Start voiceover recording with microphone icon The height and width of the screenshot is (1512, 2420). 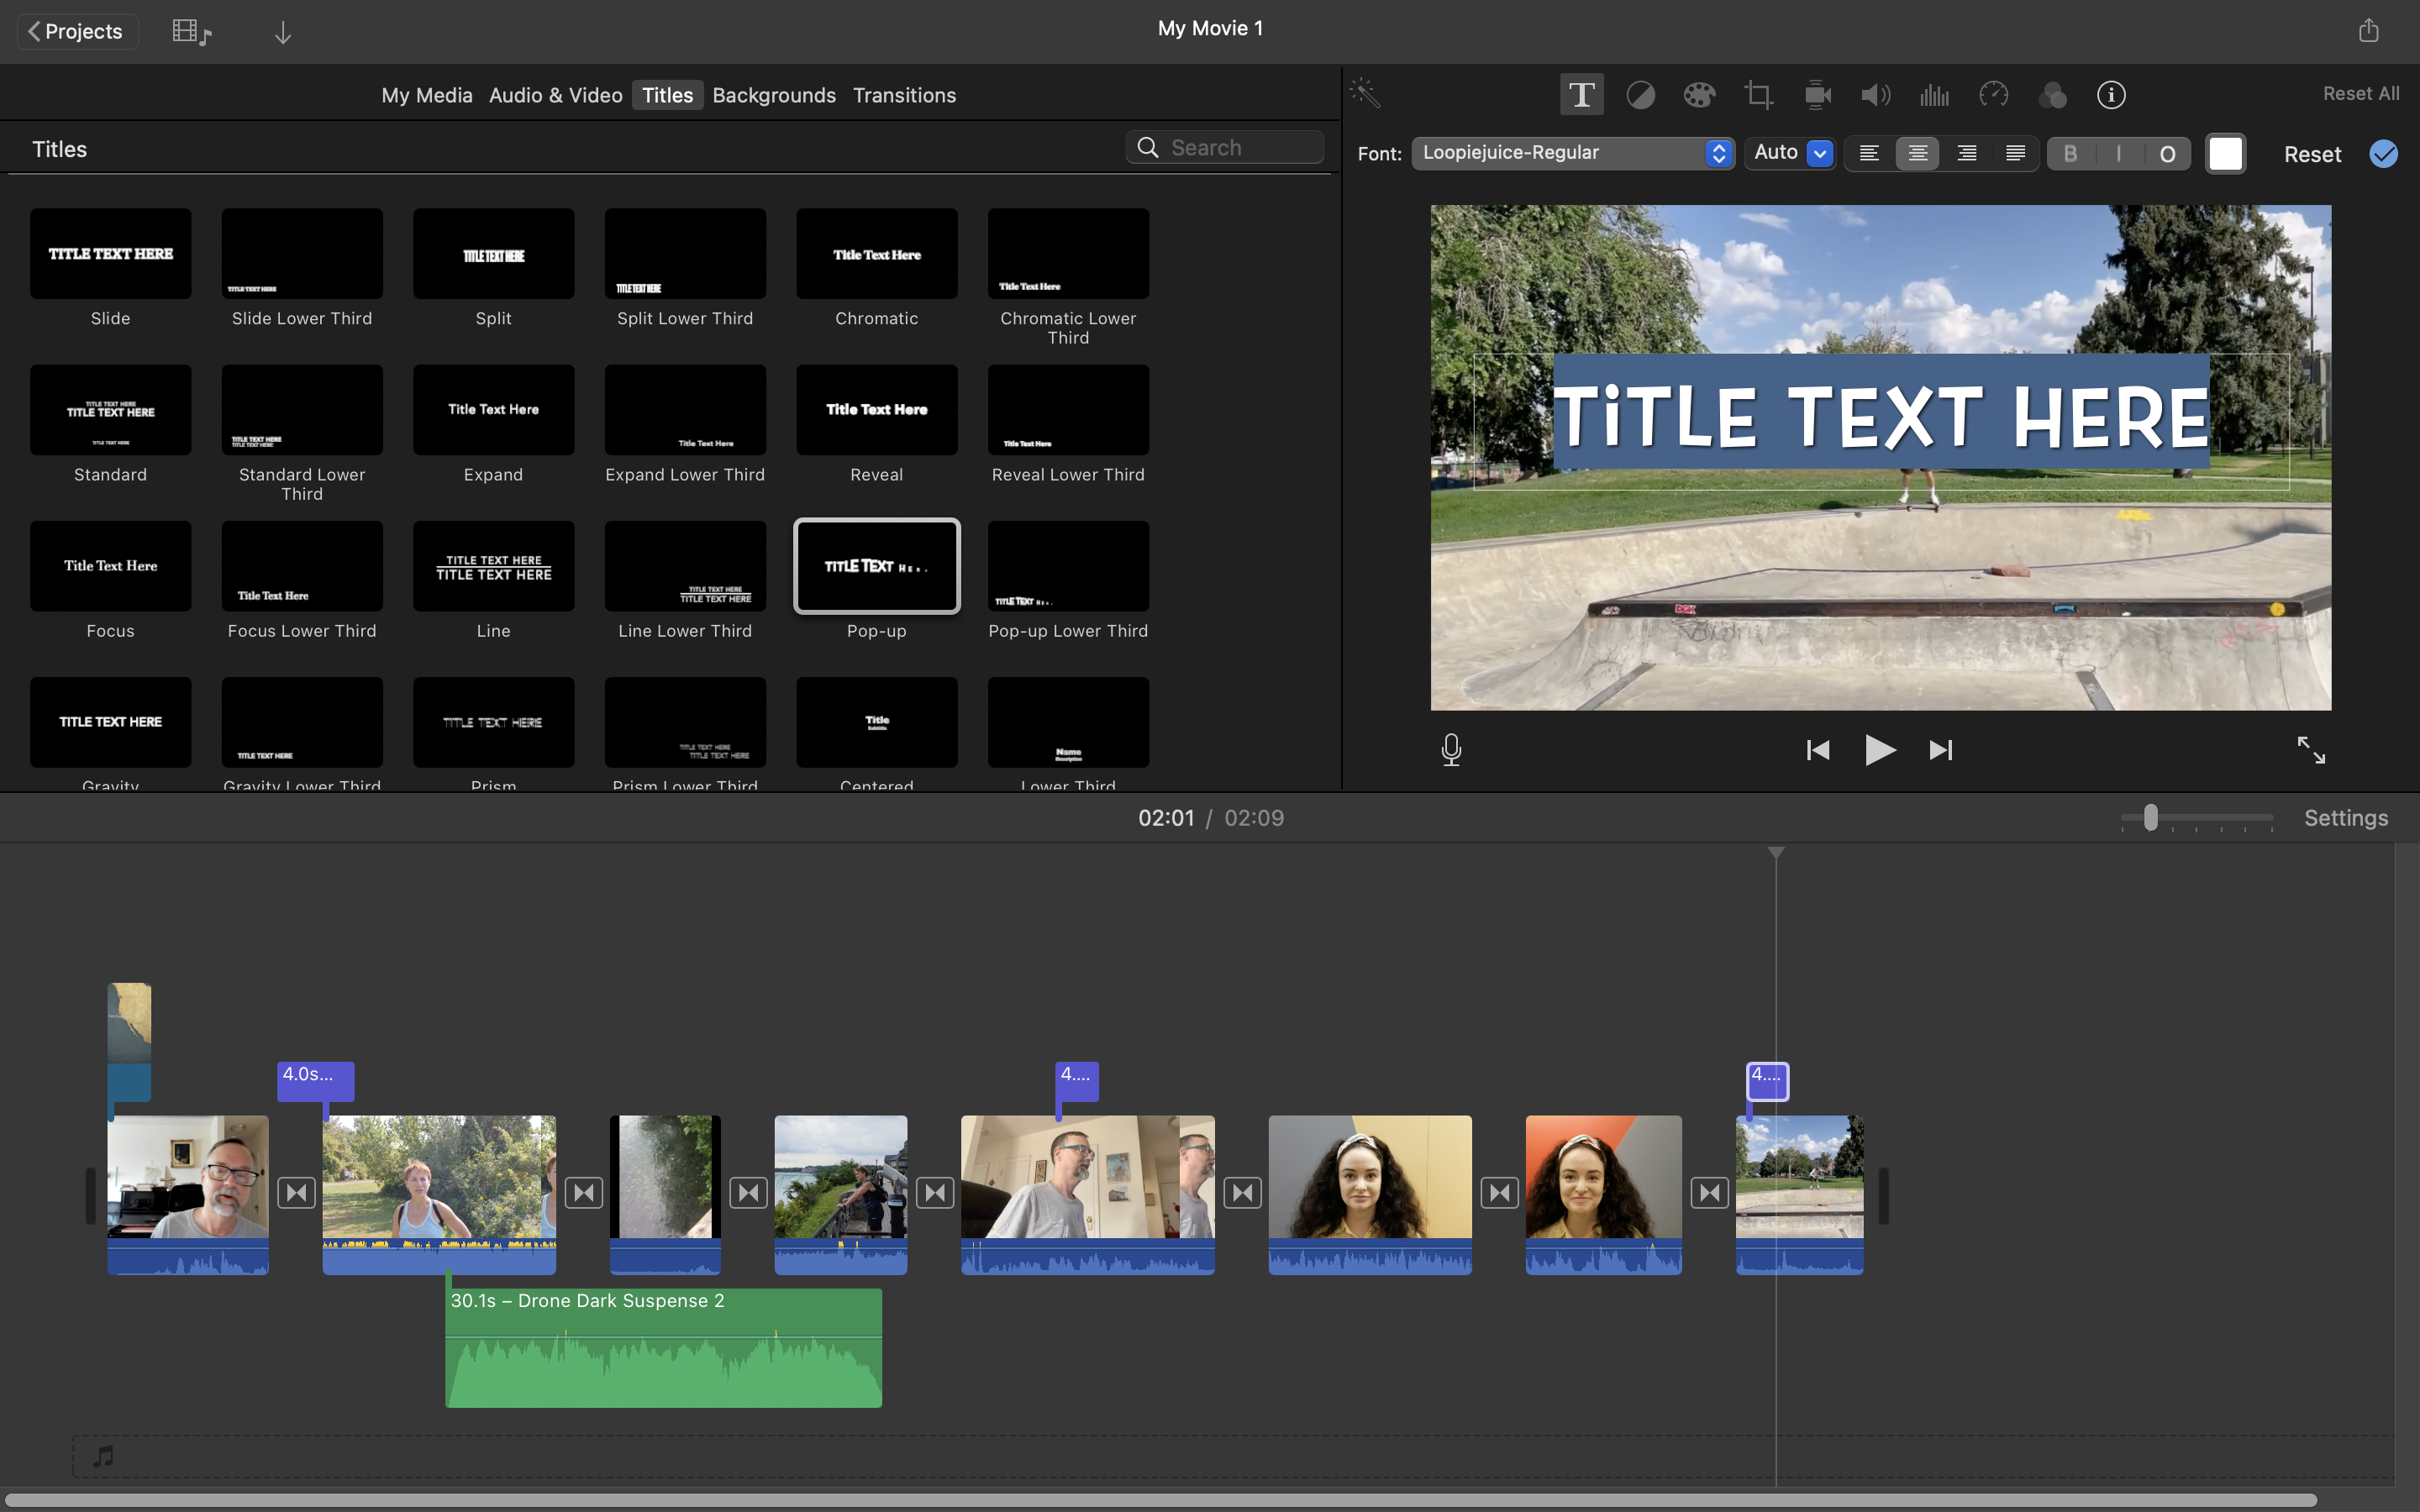[1451, 749]
